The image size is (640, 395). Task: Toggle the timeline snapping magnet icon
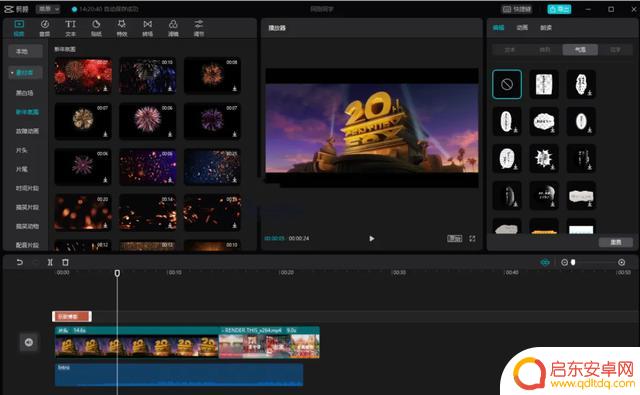coord(545,262)
